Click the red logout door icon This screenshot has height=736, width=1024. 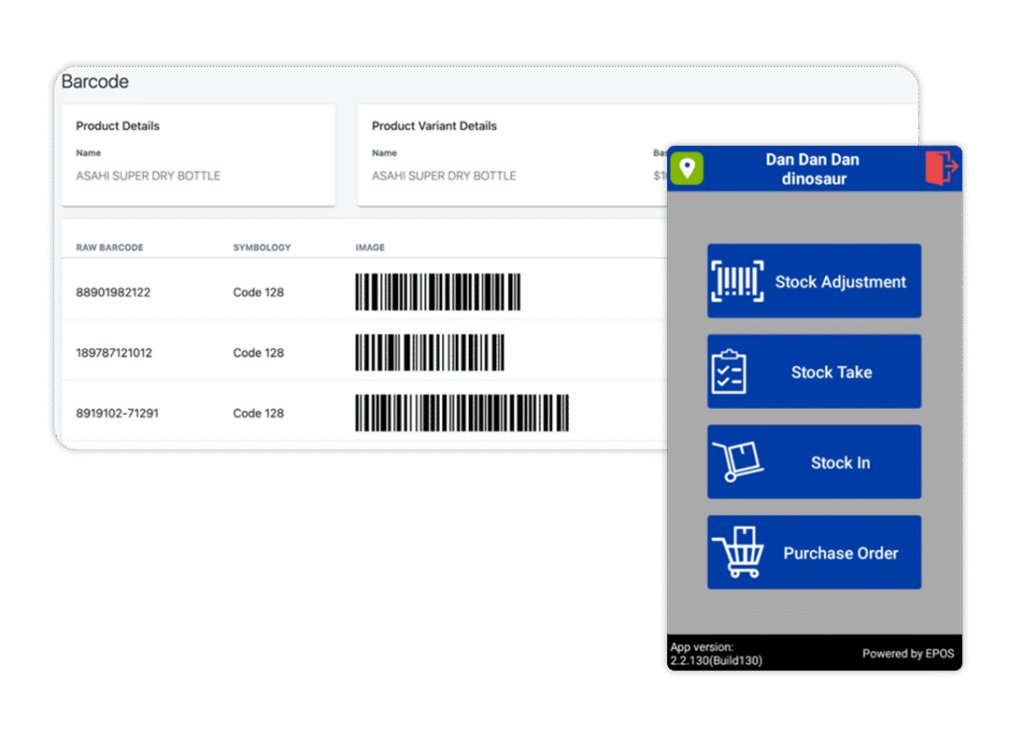click(x=941, y=168)
